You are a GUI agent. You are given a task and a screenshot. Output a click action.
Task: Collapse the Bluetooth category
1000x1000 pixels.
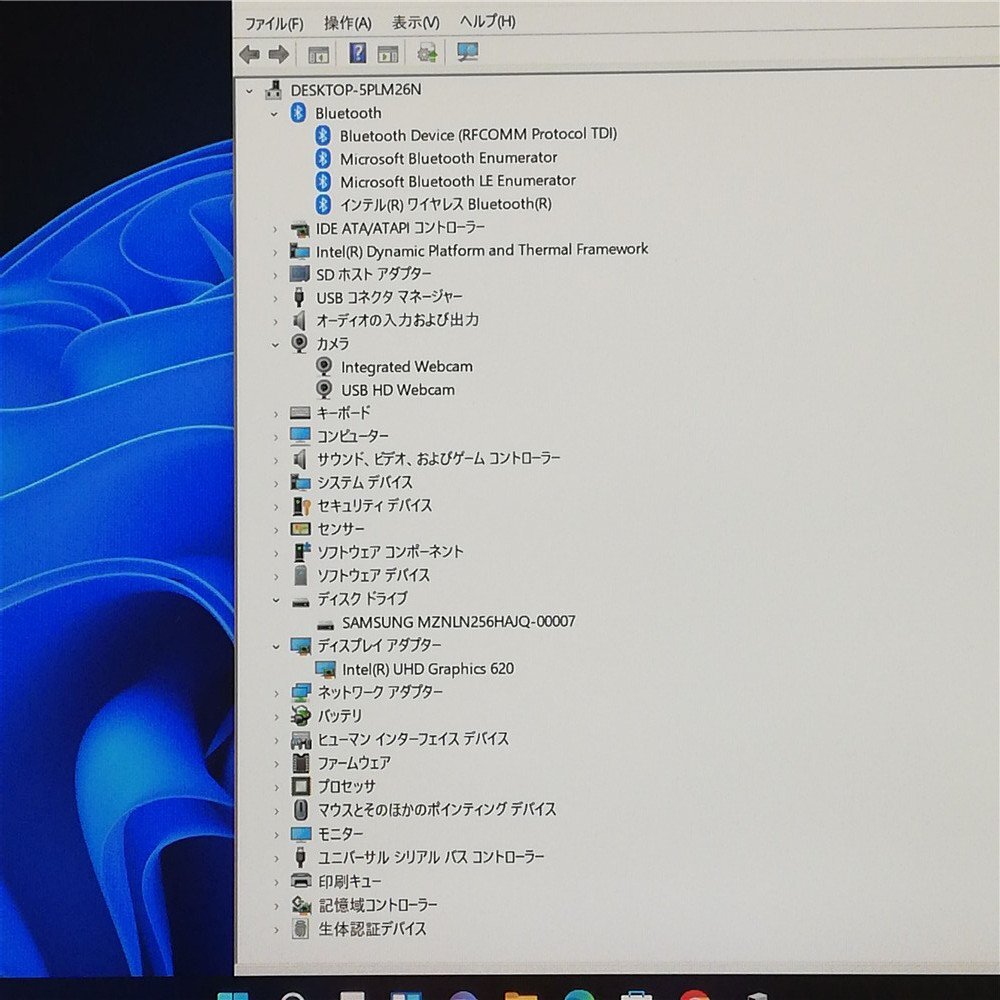(274, 113)
